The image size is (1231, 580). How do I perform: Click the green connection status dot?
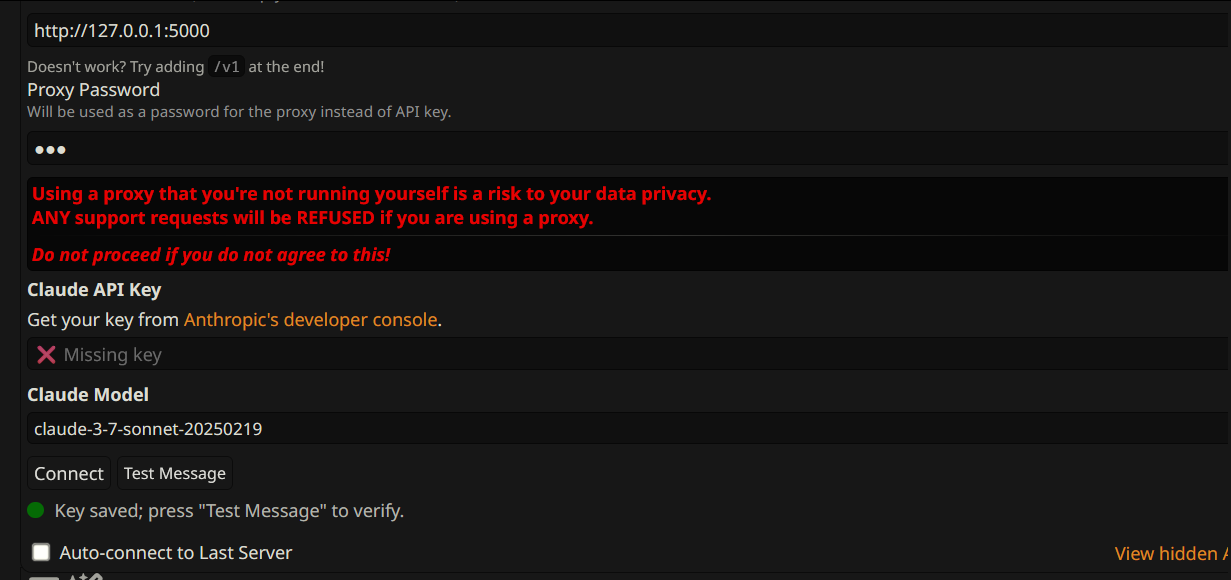coord(36,510)
